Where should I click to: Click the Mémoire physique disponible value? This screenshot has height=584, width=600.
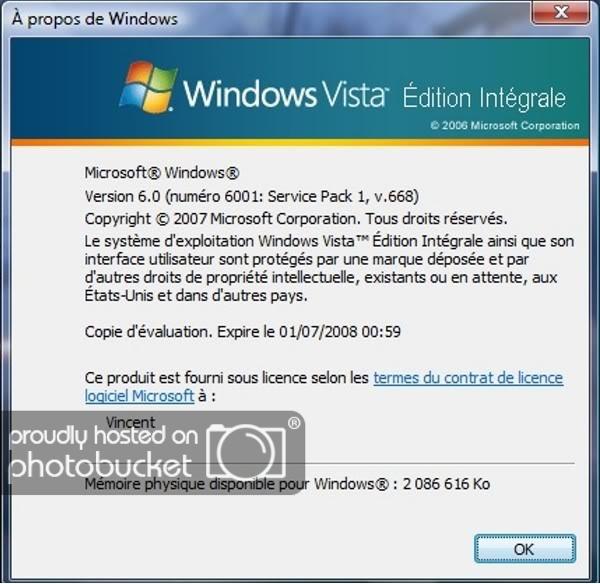coord(446,484)
